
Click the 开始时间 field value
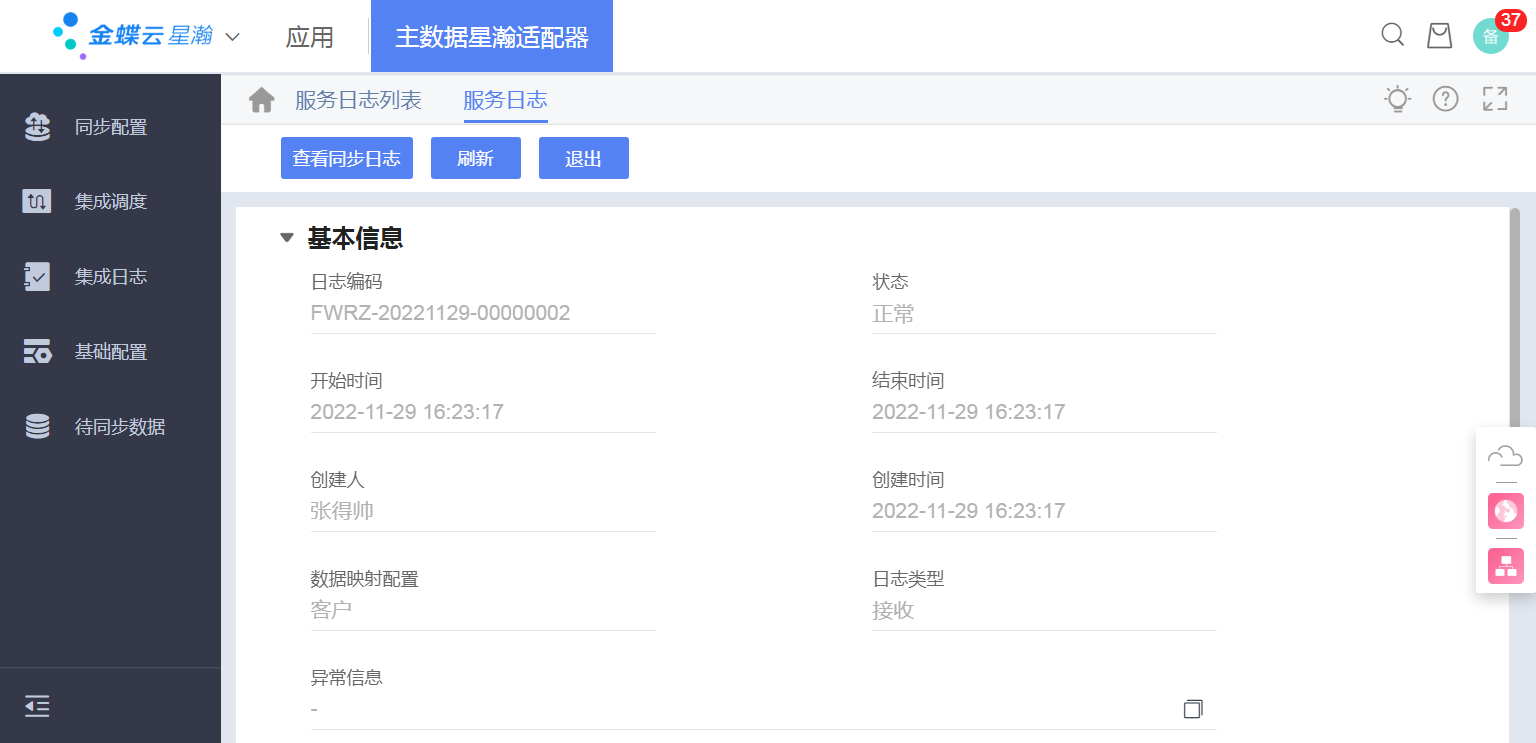coord(483,412)
